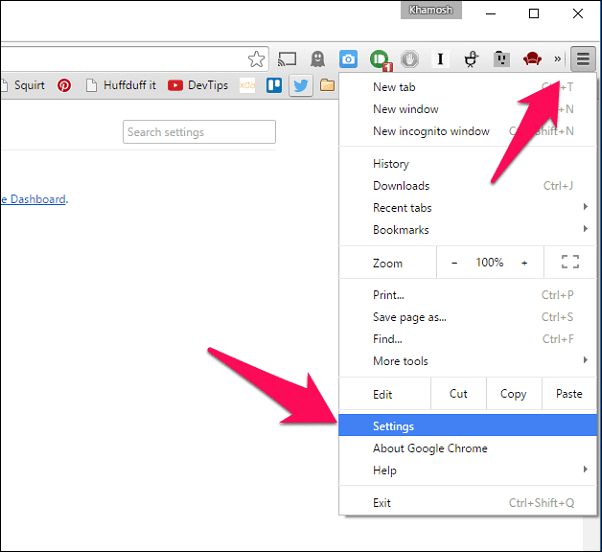Click the 100% zoom level value

click(x=490, y=263)
